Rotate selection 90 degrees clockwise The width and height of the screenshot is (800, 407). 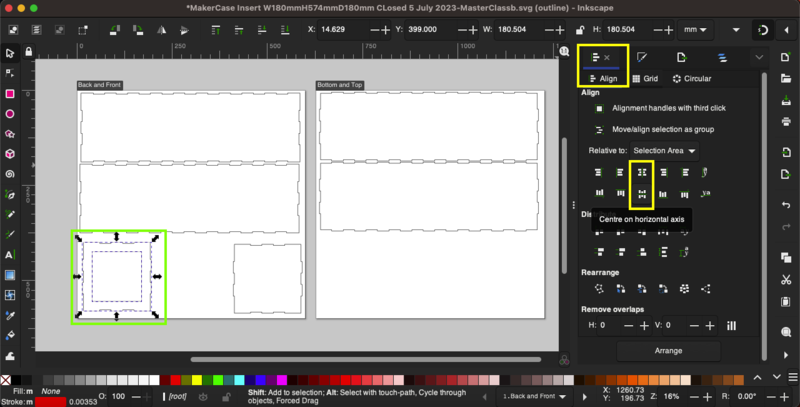pos(138,30)
